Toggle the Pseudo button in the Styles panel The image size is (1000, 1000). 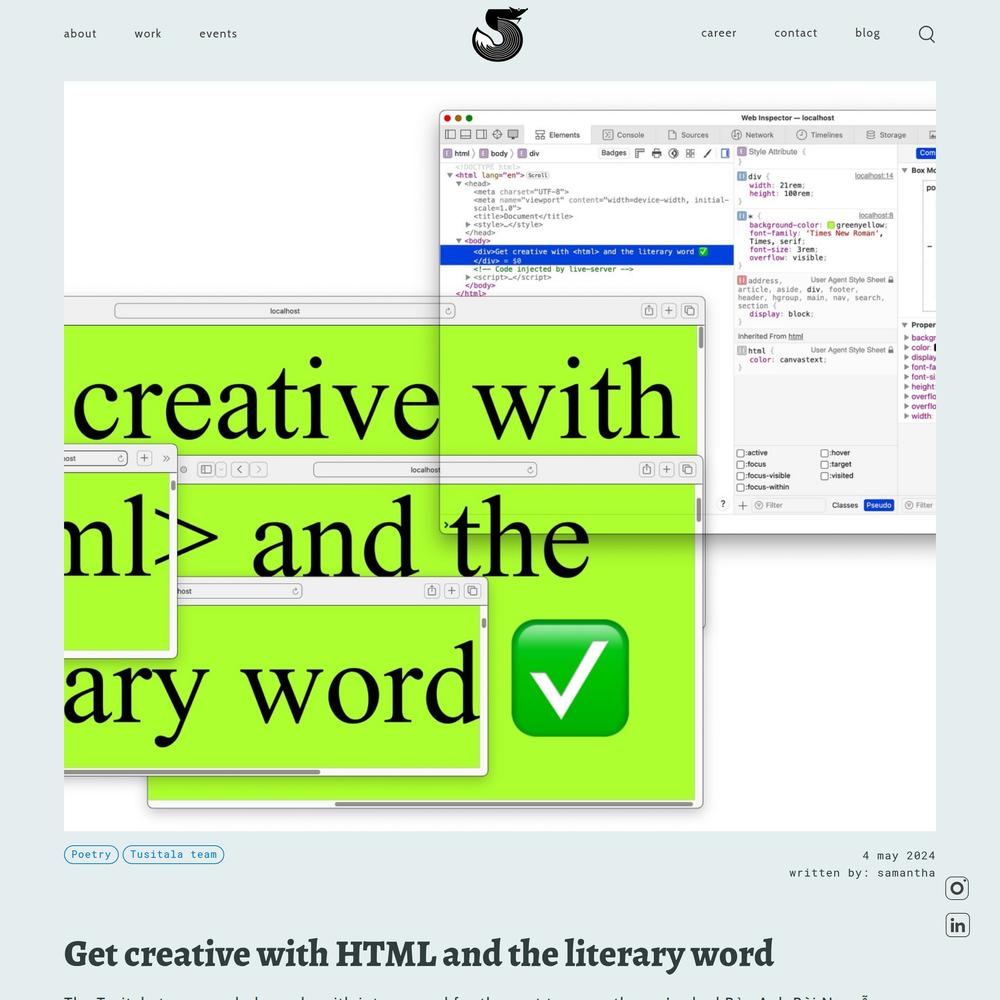878,505
